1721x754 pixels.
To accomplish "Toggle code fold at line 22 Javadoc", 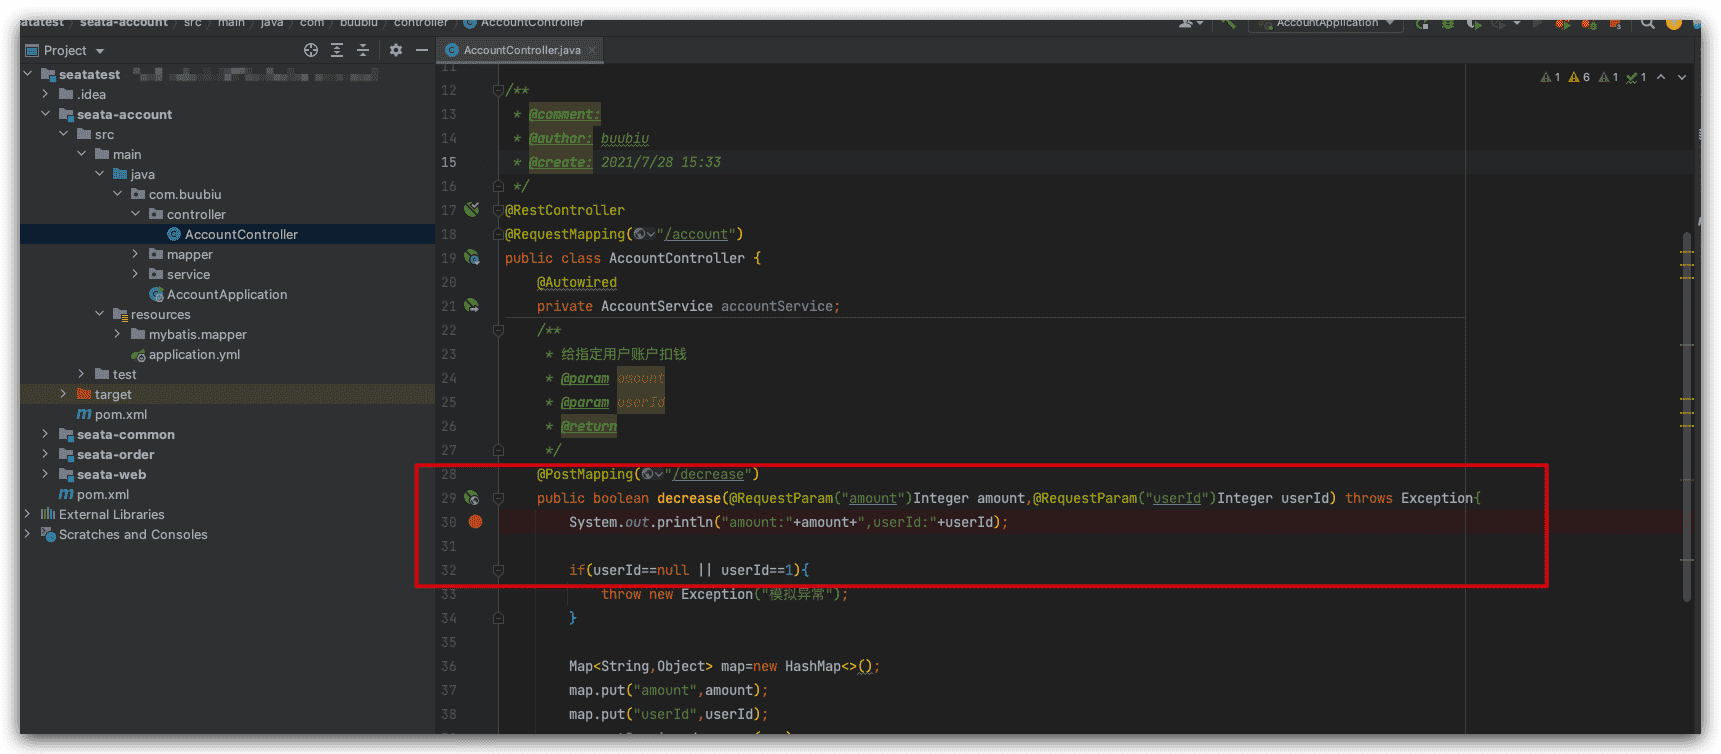I will click(498, 330).
